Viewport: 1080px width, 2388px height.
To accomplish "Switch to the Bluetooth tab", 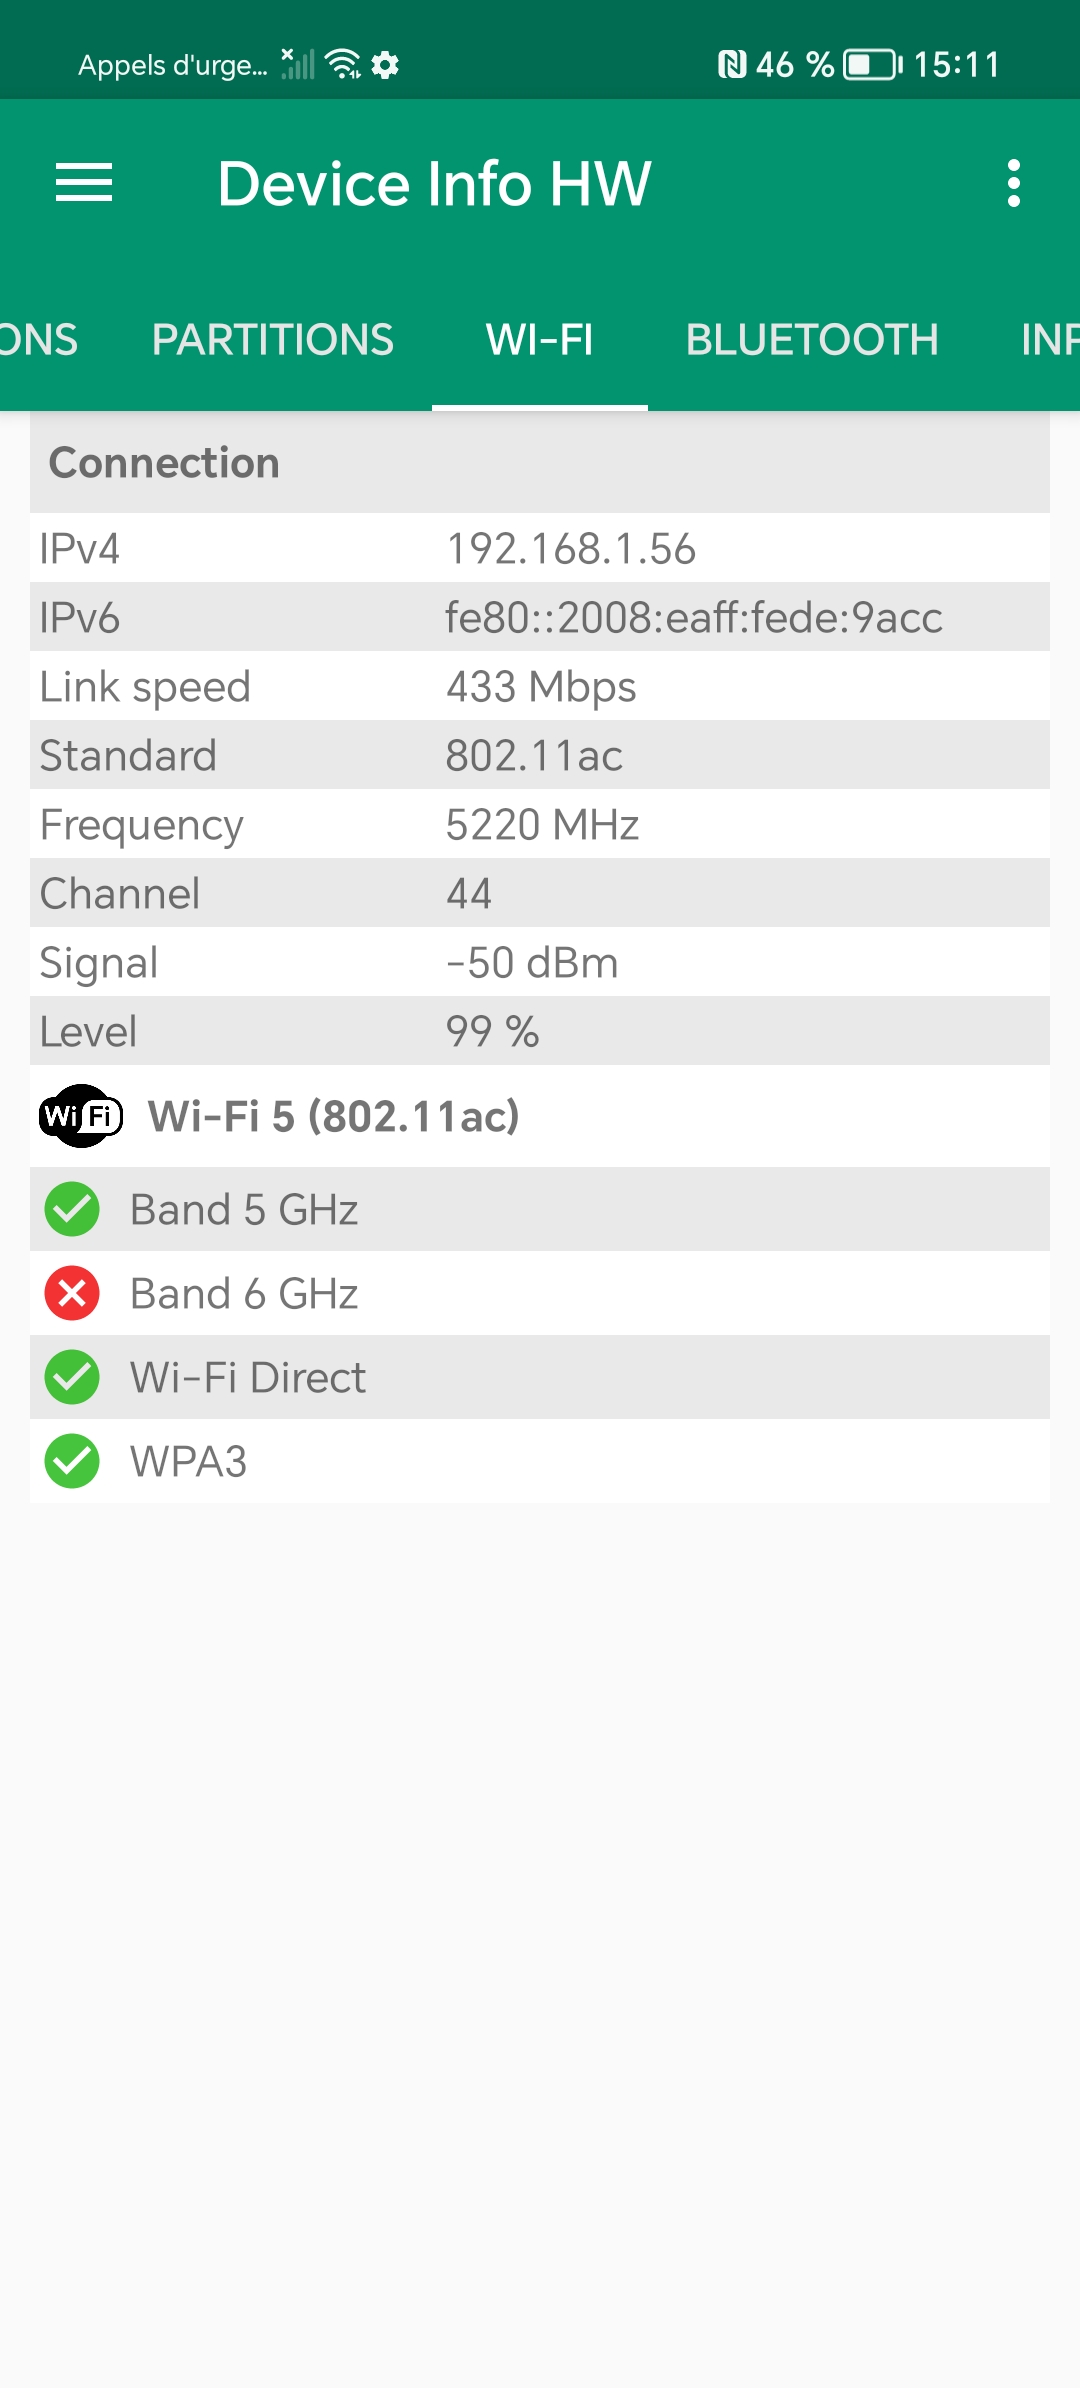I will click(x=811, y=340).
